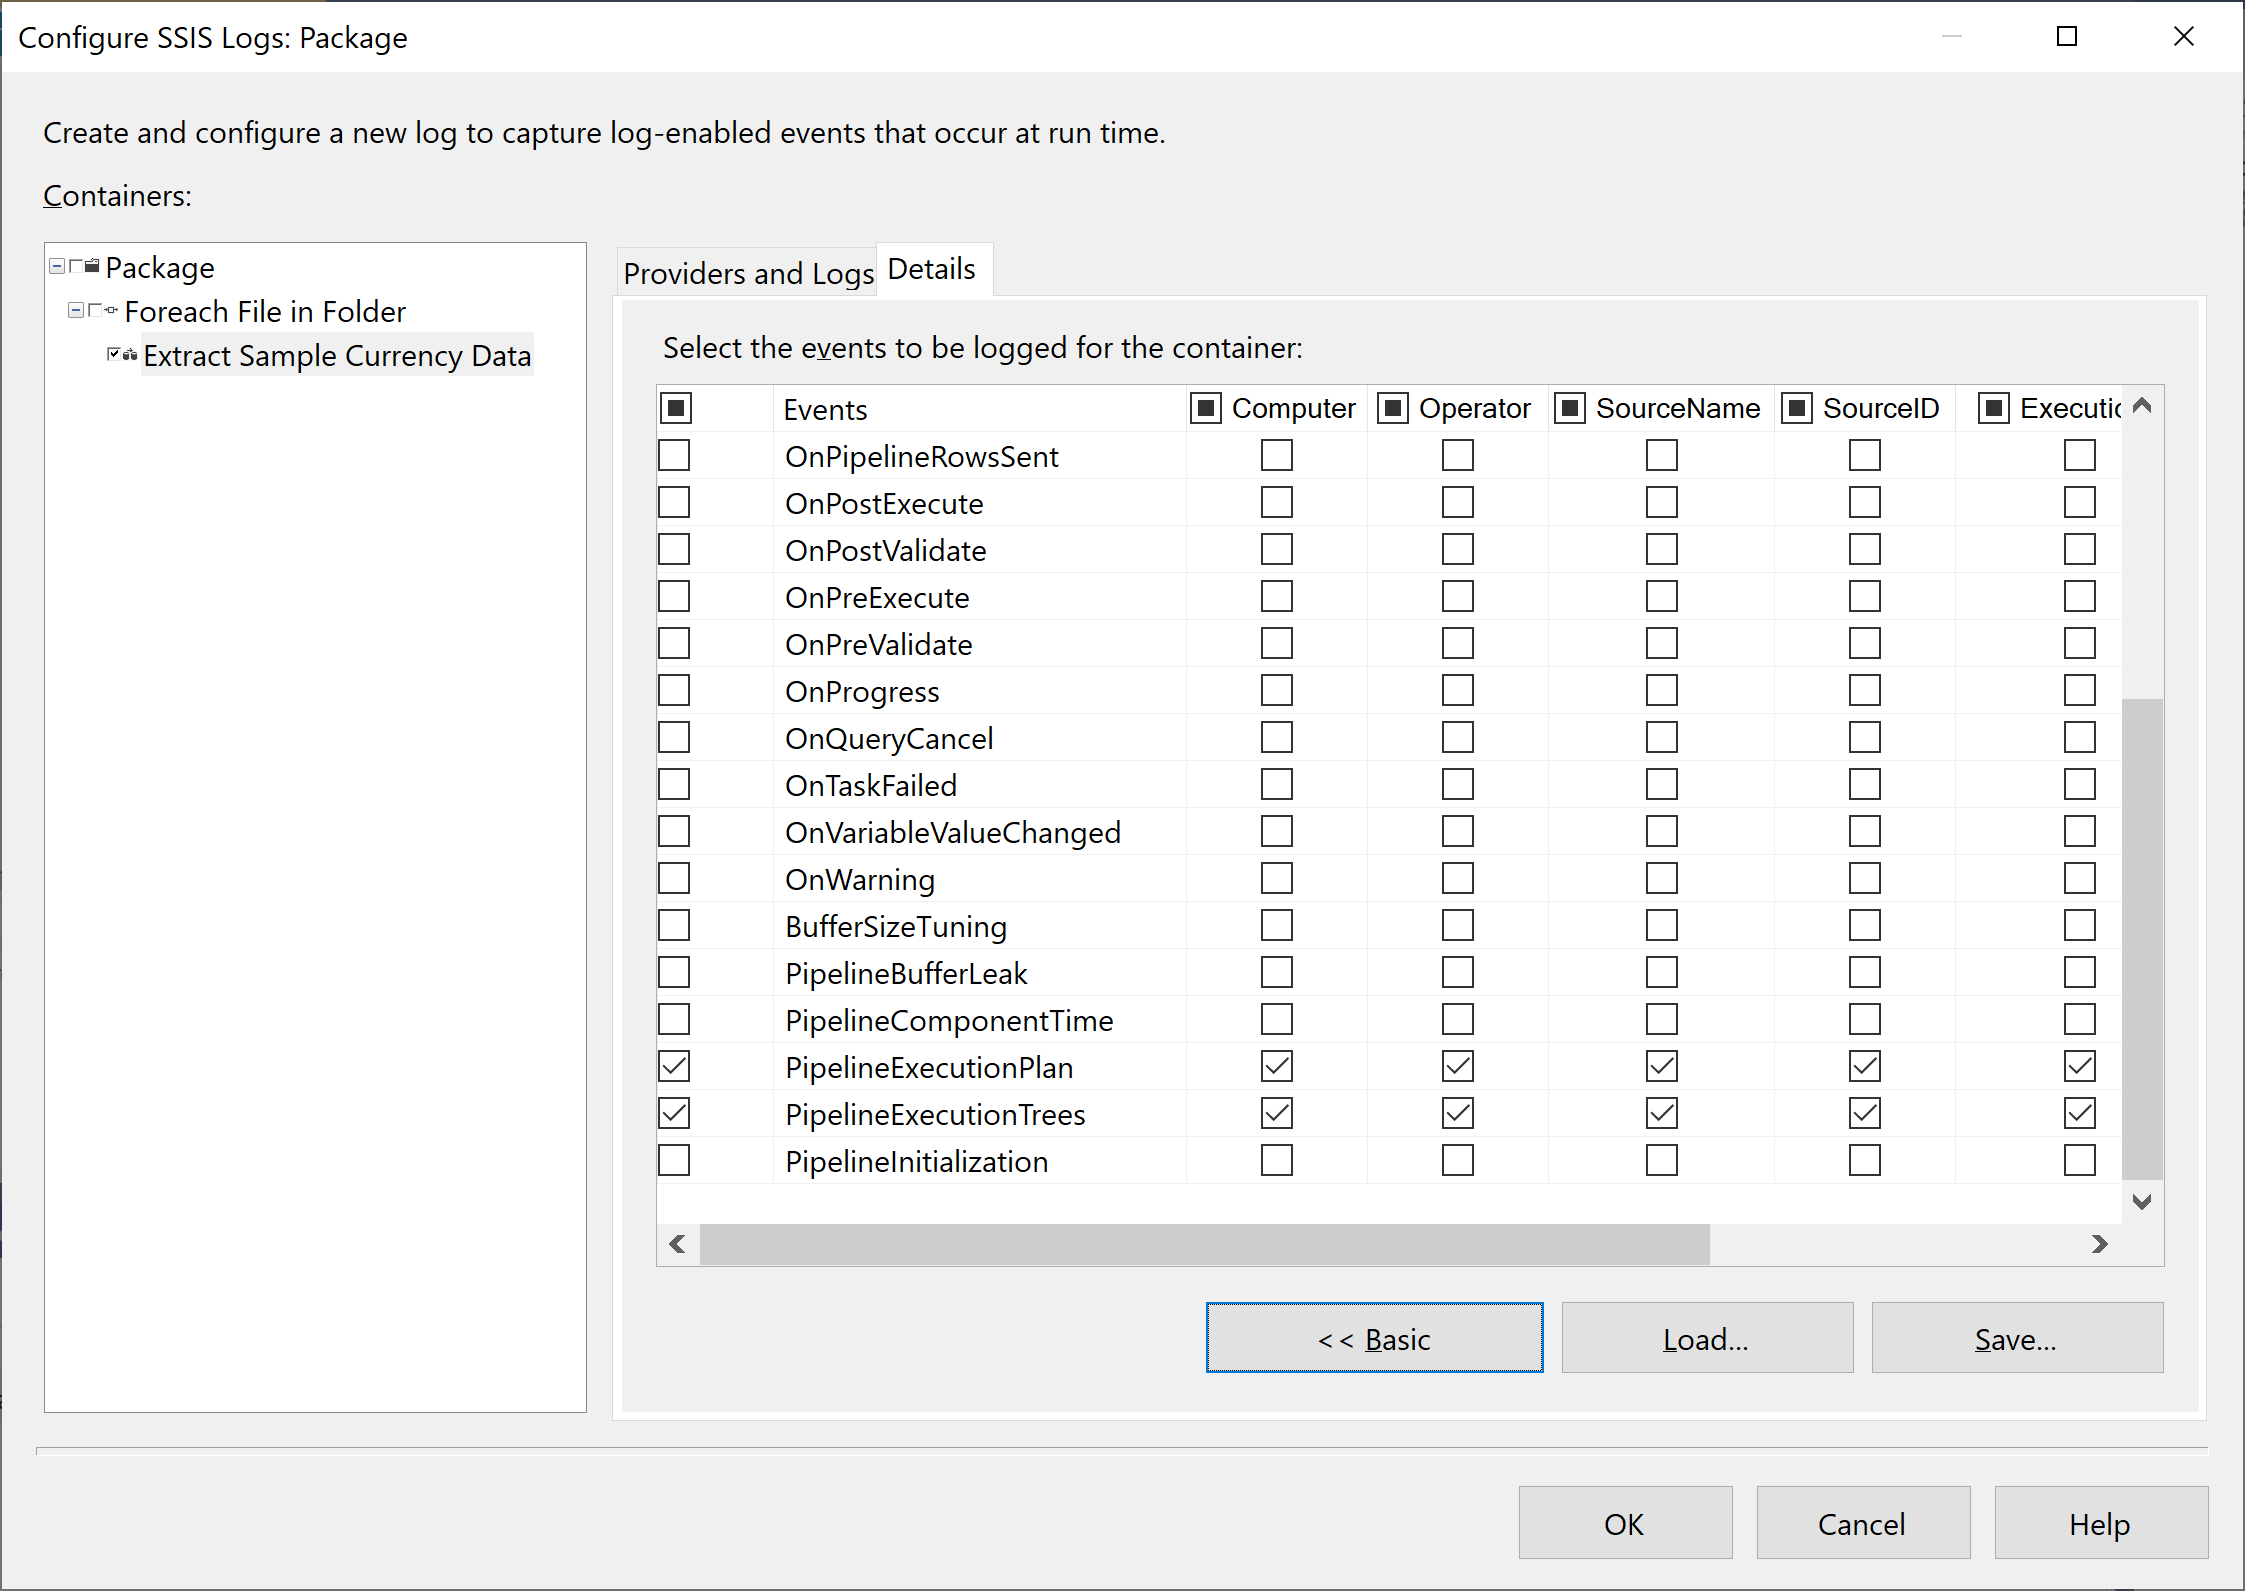Click the << Basic button

(x=1374, y=1338)
